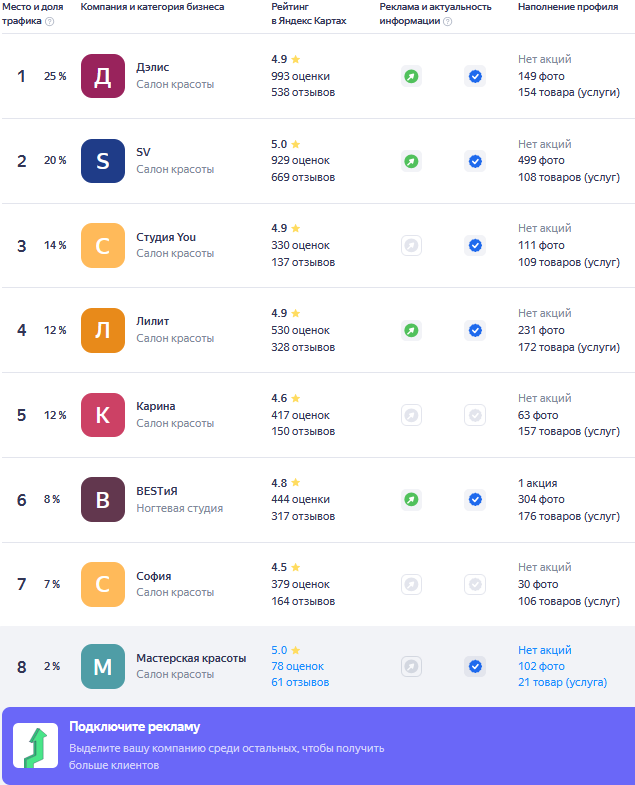Image resolution: width=635 pixels, height=785 pixels.
Task: Click the grey advertising icon for София
Action: point(411,584)
